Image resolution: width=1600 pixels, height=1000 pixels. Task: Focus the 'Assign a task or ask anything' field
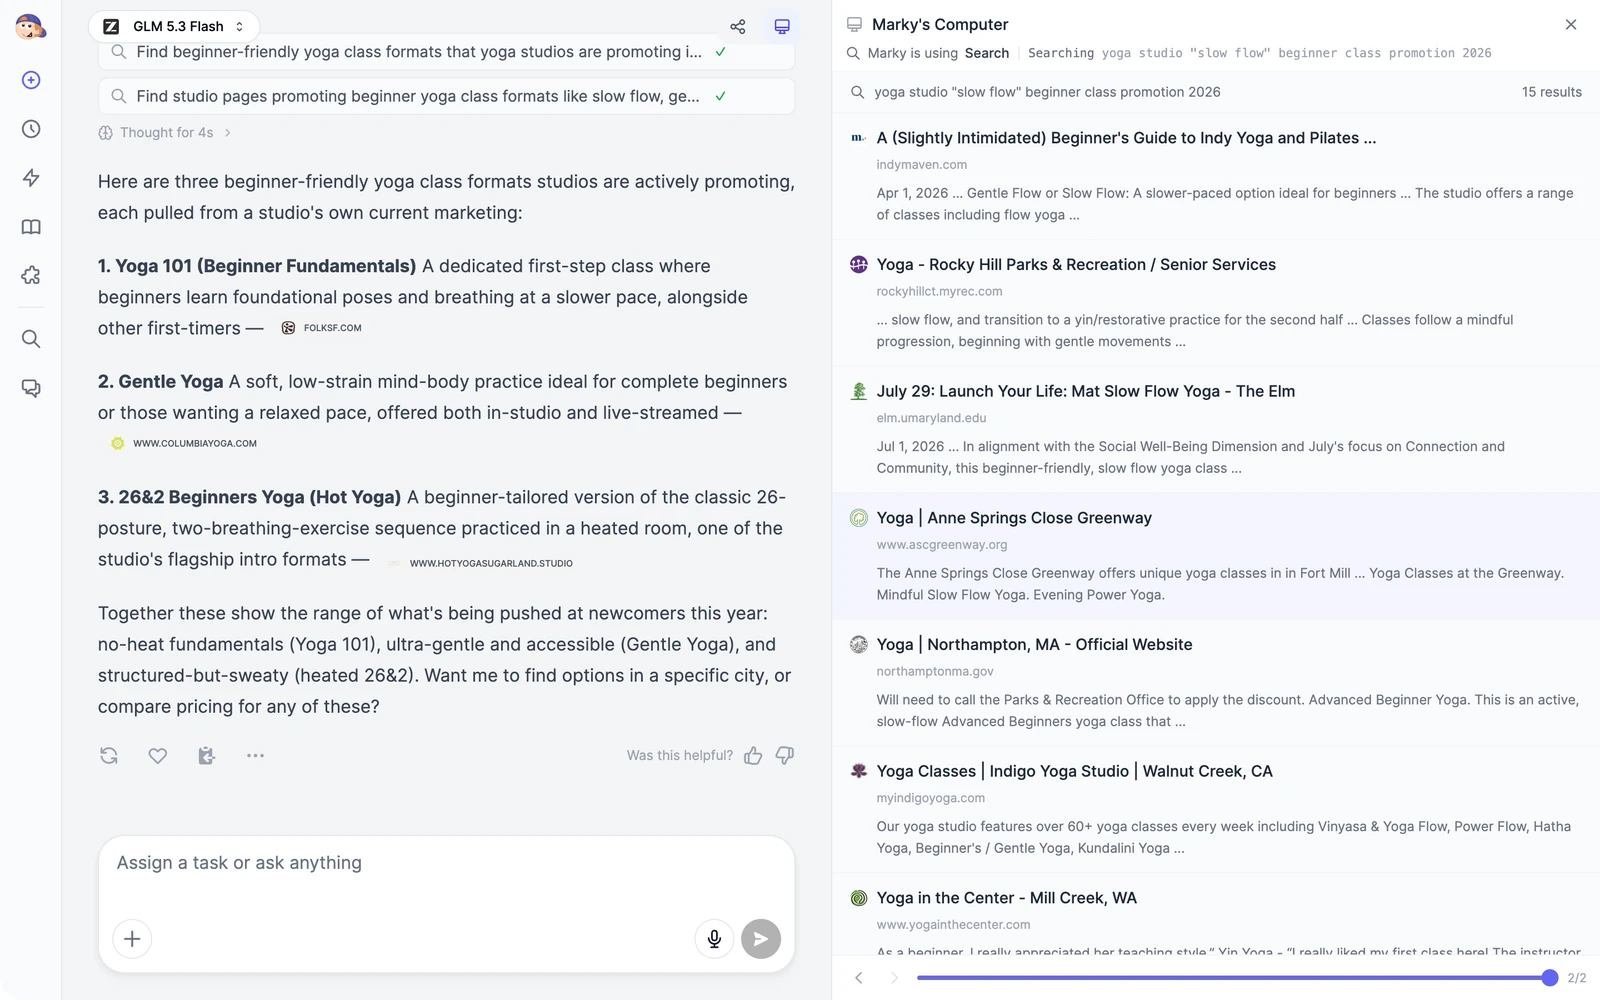(x=446, y=863)
